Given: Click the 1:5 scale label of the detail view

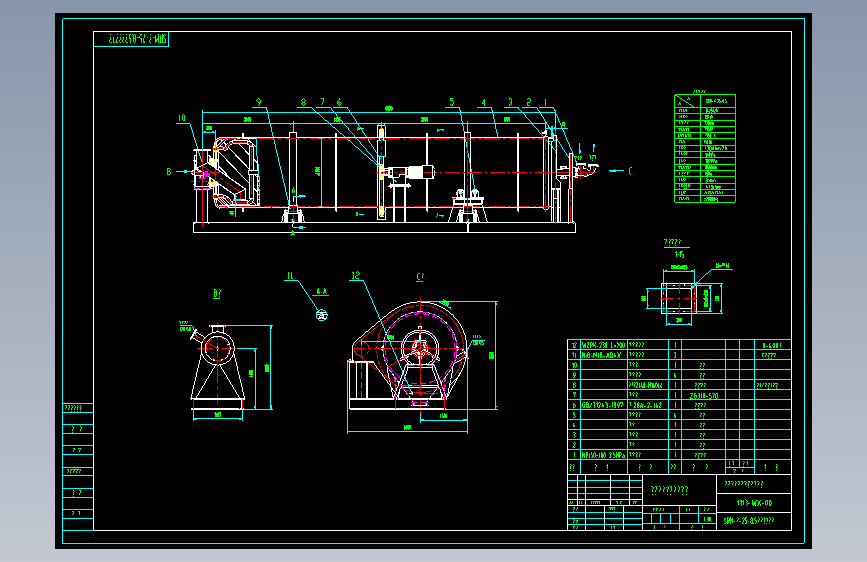Looking at the screenshot, I should coord(680,254).
